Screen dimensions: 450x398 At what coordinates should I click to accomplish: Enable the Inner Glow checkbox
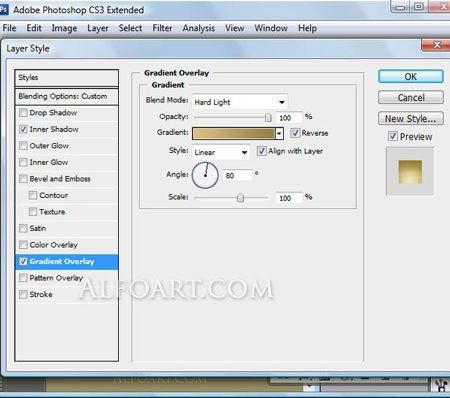pos(23,162)
